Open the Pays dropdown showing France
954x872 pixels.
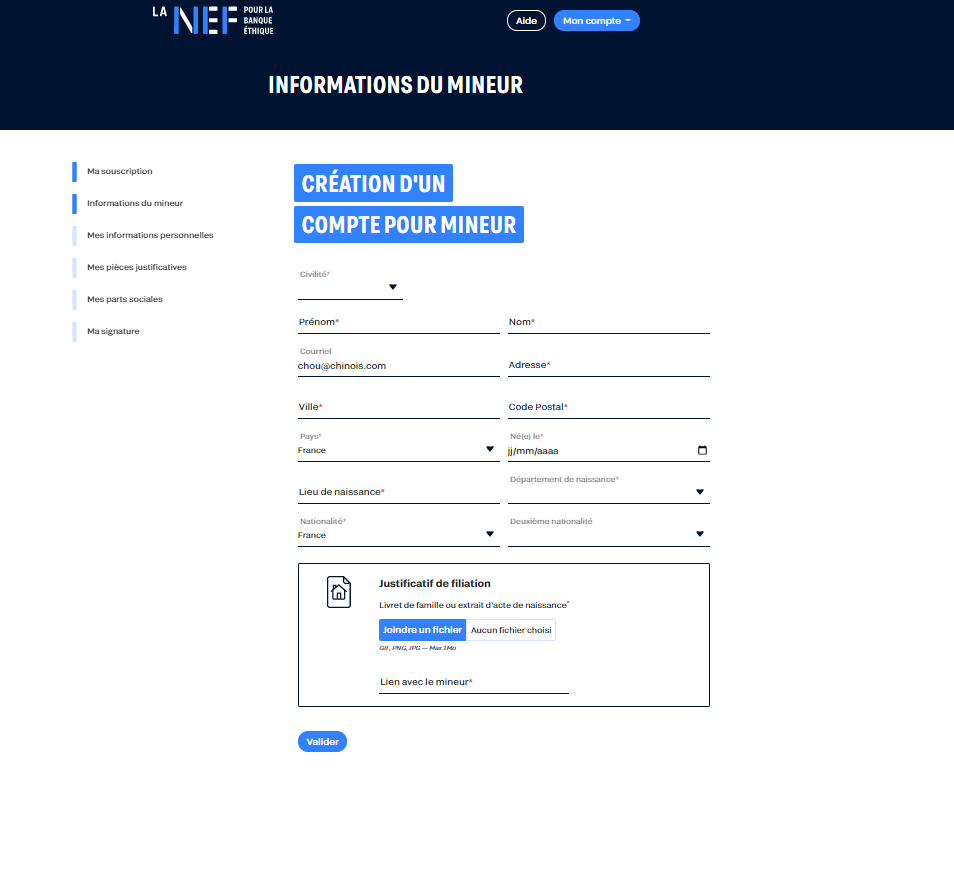399,450
